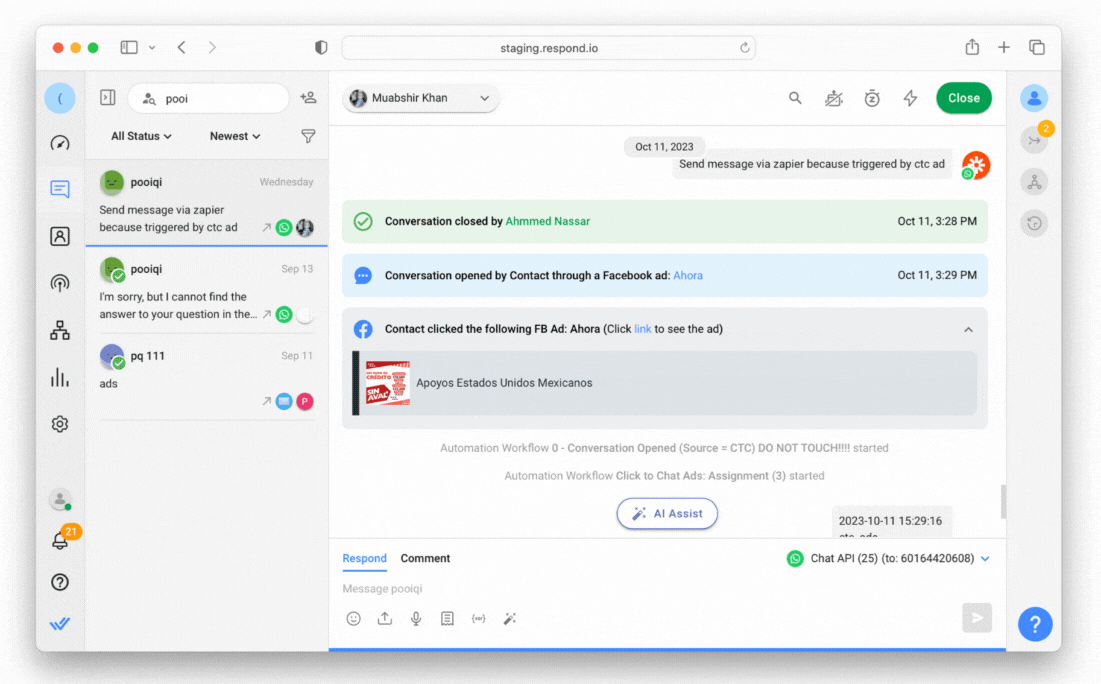
Task: Click the respond.io double-check logo icon
Action: (60, 624)
